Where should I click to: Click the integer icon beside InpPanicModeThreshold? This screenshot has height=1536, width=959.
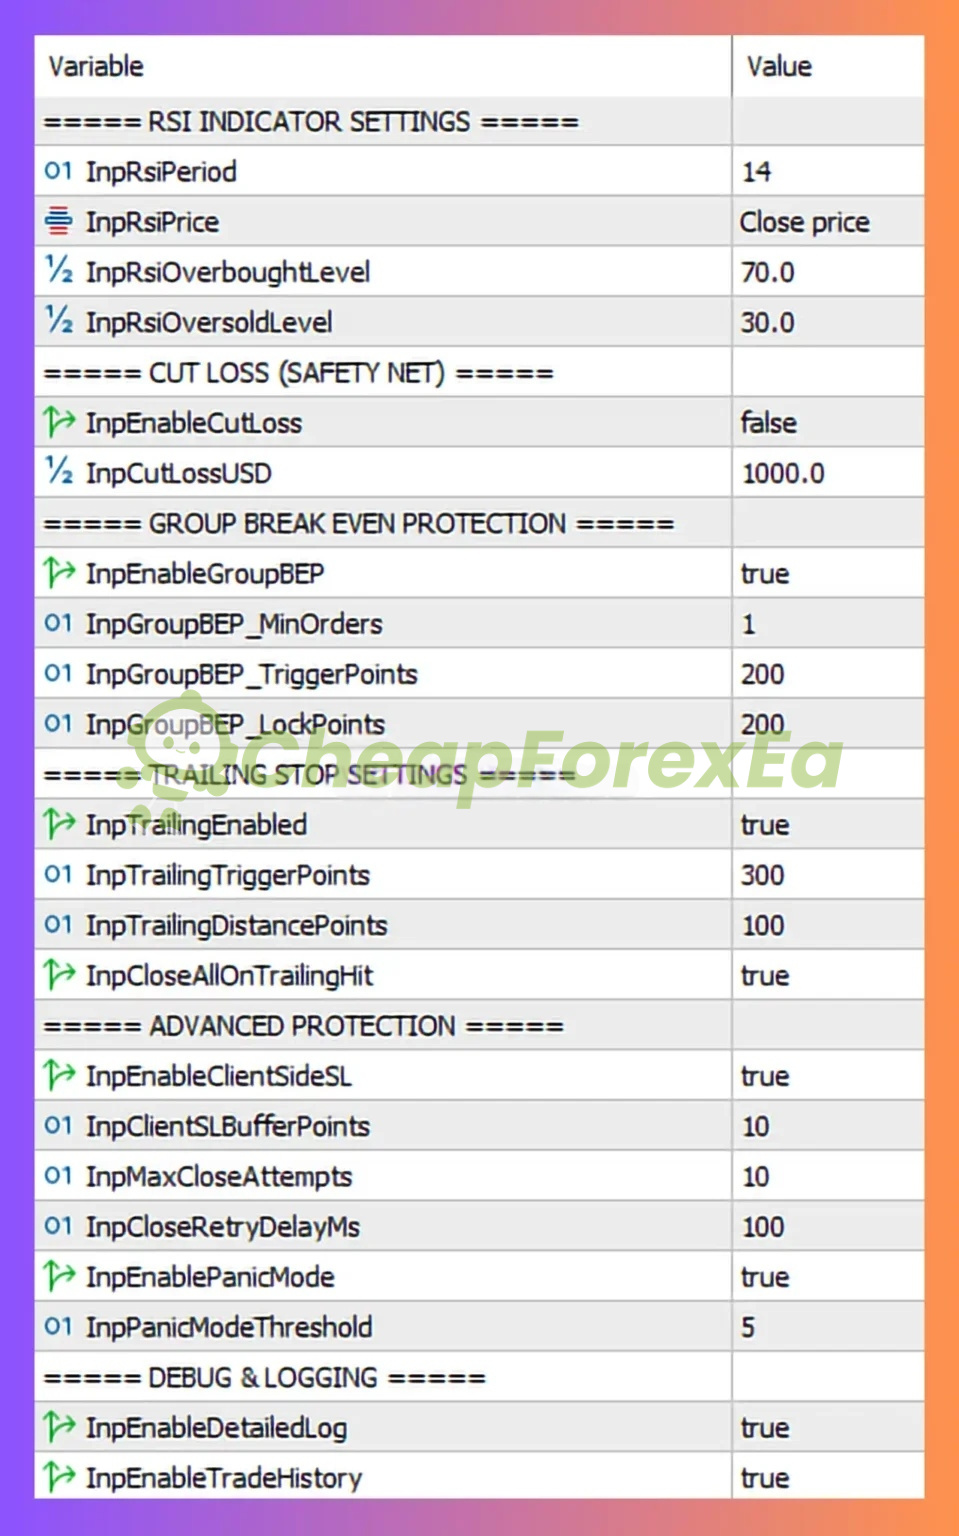click(58, 1326)
